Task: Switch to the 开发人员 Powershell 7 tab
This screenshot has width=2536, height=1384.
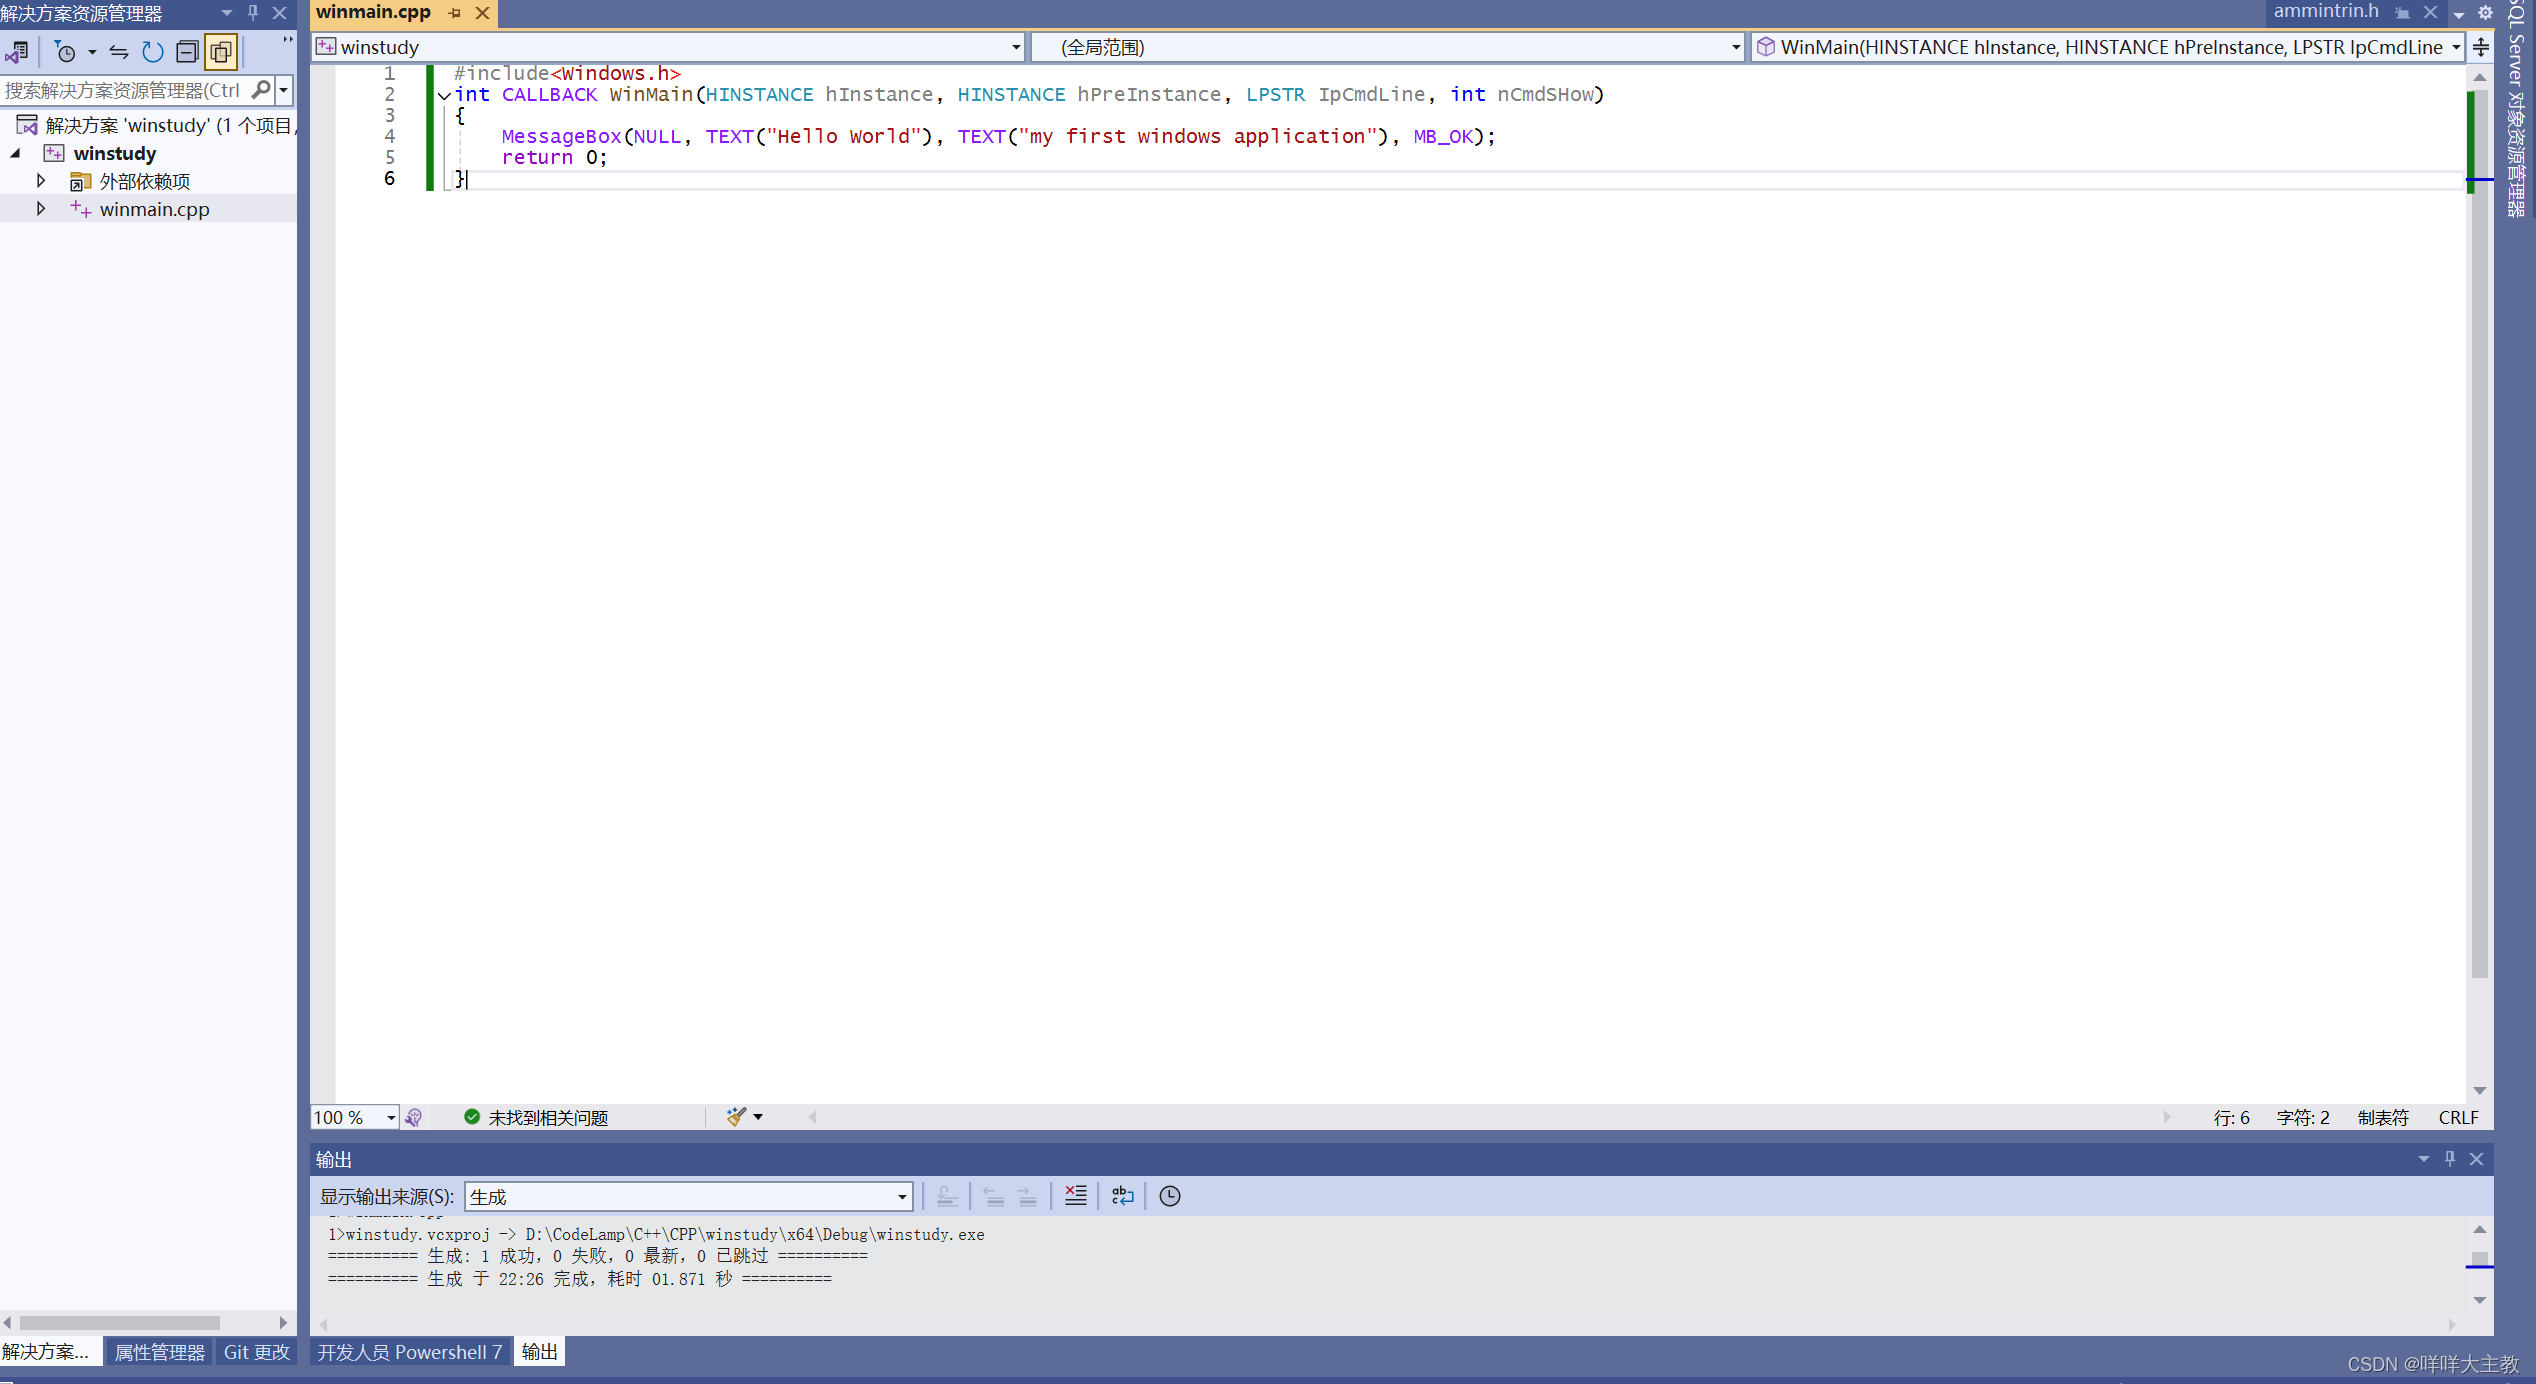Action: pyautogui.click(x=410, y=1352)
